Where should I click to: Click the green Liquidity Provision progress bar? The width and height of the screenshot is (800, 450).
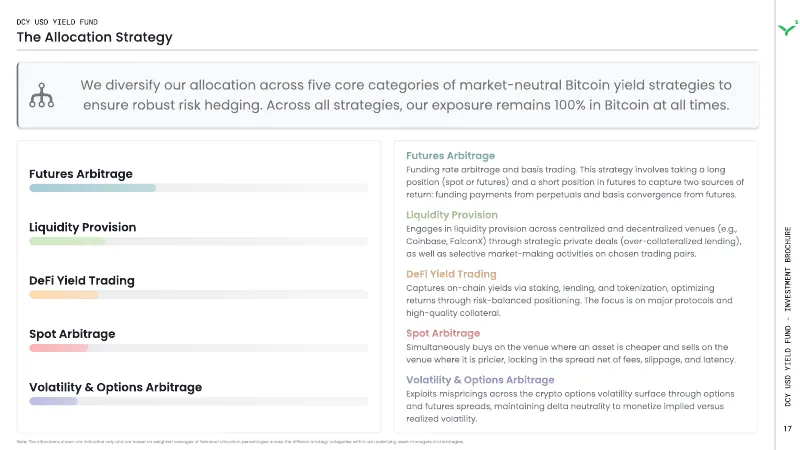click(x=67, y=241)
